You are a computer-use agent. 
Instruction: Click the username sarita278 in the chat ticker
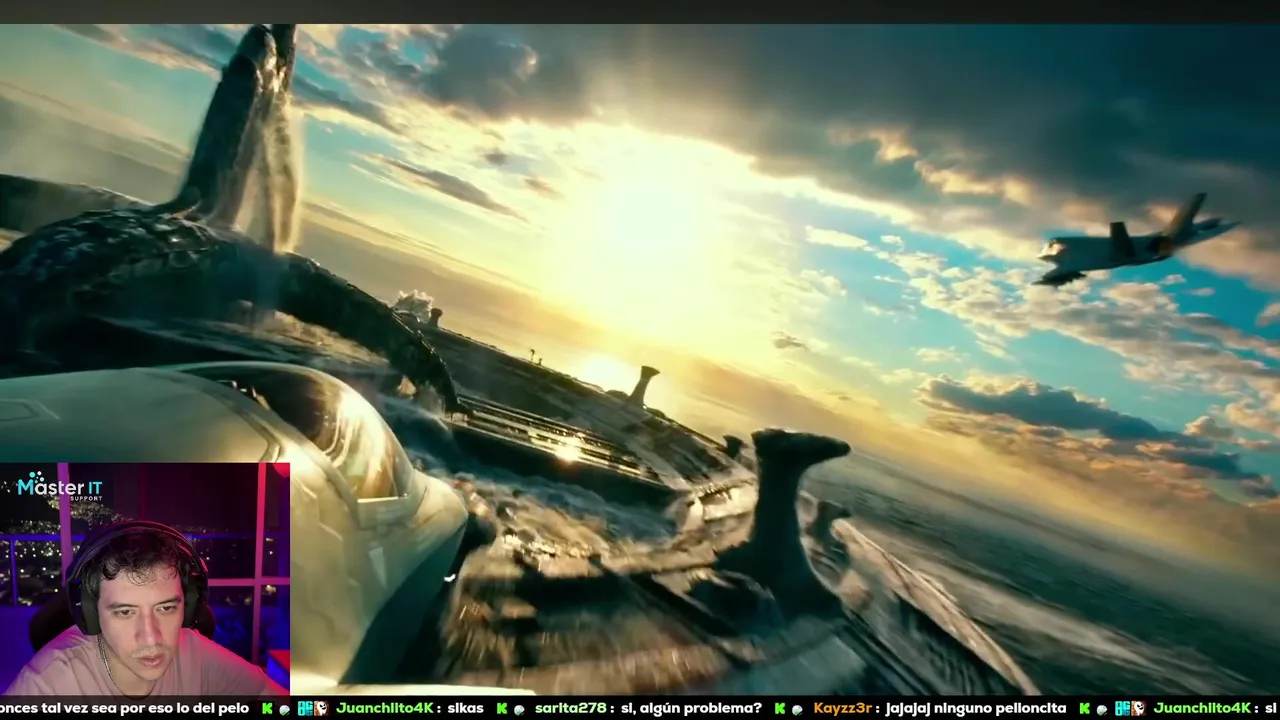[x=569, y=708]
